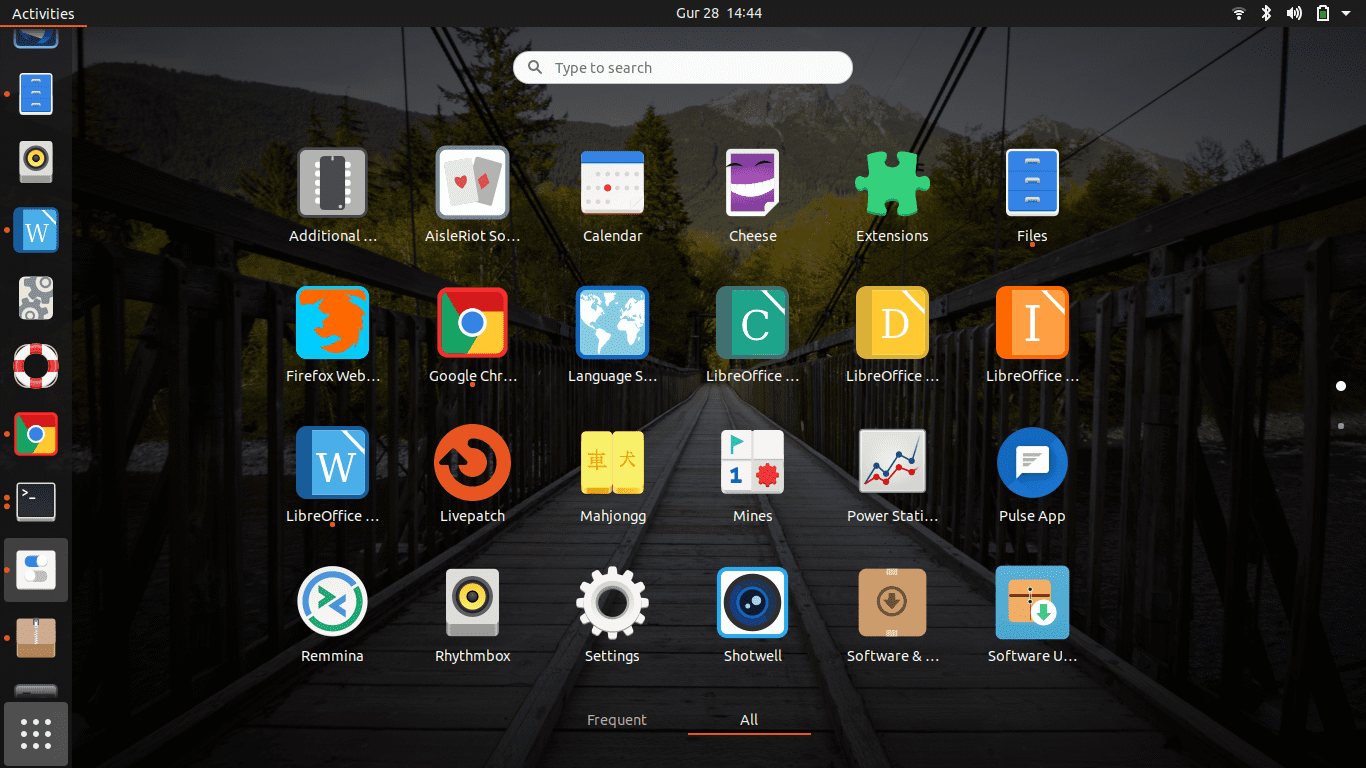The height and width of the screenshot is (768, 1366).
Task: Switch to the Frequent tab
Action: pos(617,720)
